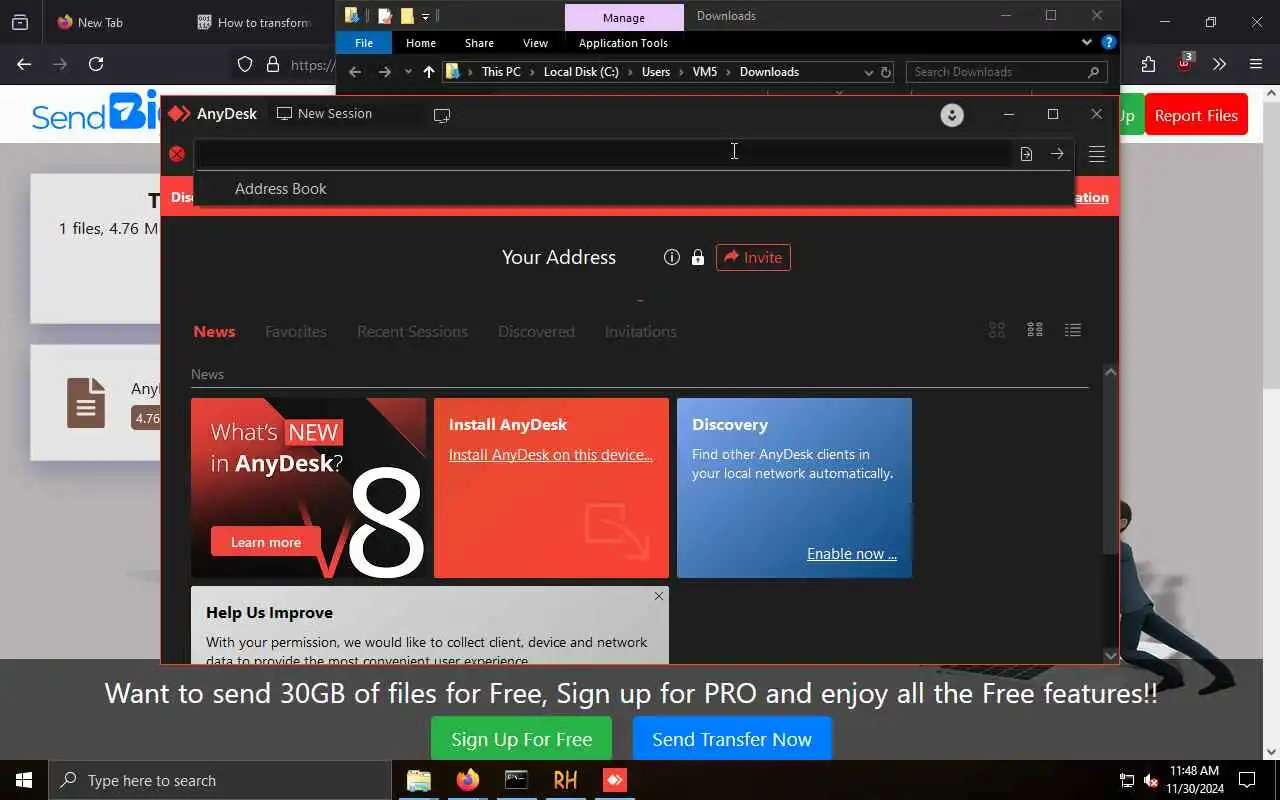Open address history dropdown in File Explorer
This screenshot has height=800, width=1280.
(868, 72)
